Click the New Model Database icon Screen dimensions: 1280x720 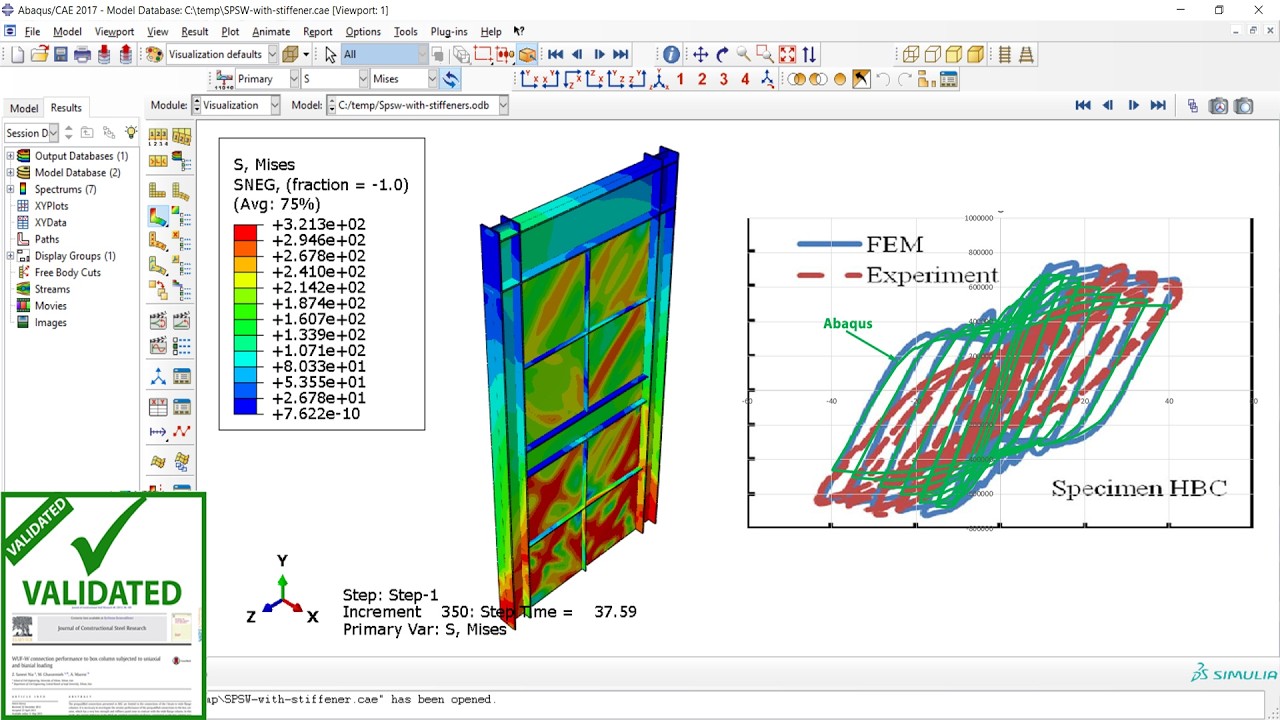[x=17, y=55]
